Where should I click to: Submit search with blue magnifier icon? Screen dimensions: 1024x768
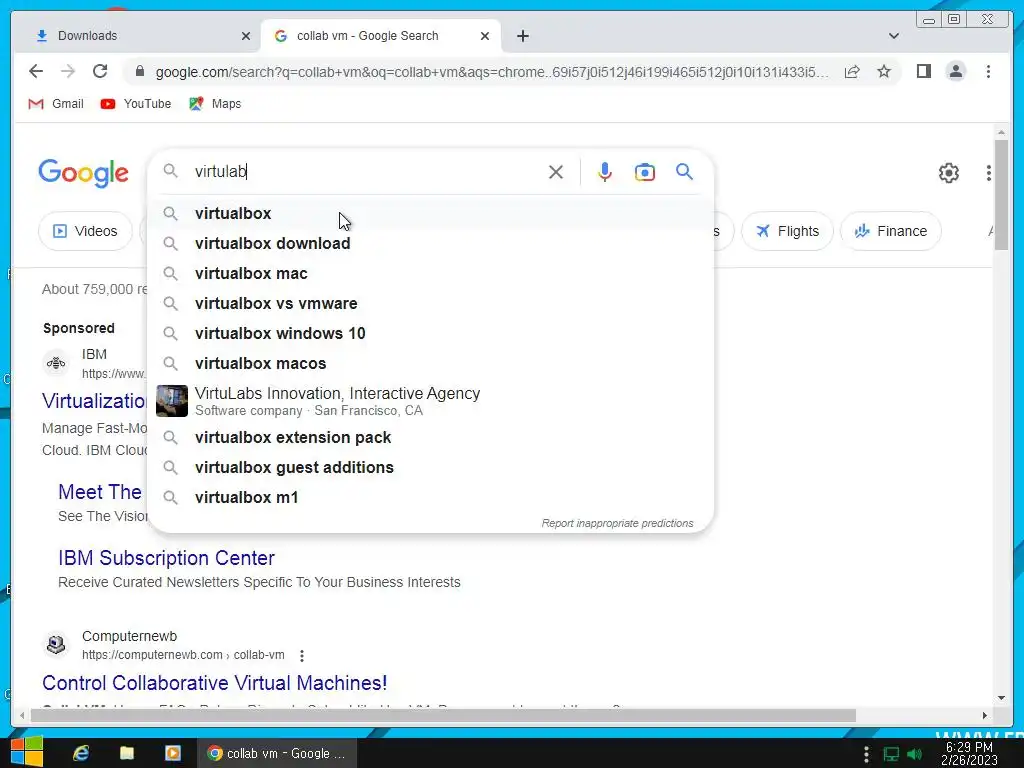pyautogui.click(x=684, y=172)
